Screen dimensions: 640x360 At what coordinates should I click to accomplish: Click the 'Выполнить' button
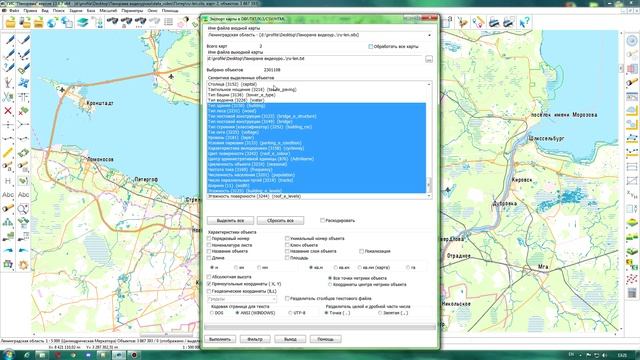coord(220,339)
